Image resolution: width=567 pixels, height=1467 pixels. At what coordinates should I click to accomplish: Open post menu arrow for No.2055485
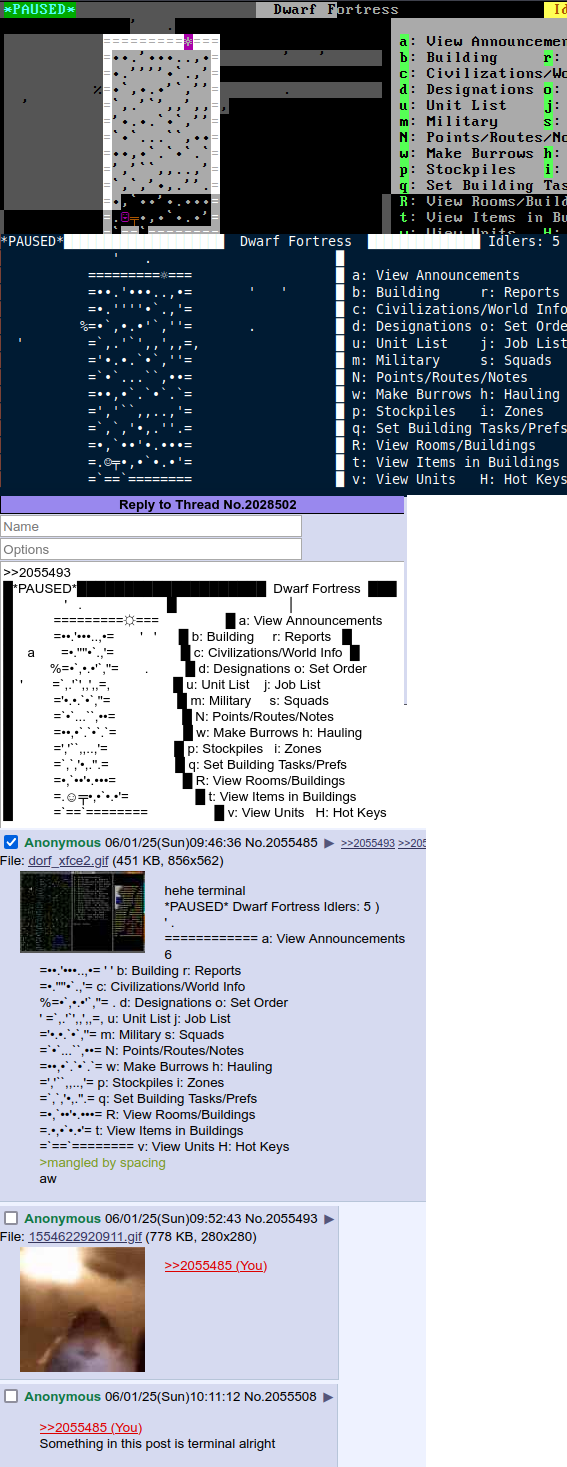coord(329,843)
